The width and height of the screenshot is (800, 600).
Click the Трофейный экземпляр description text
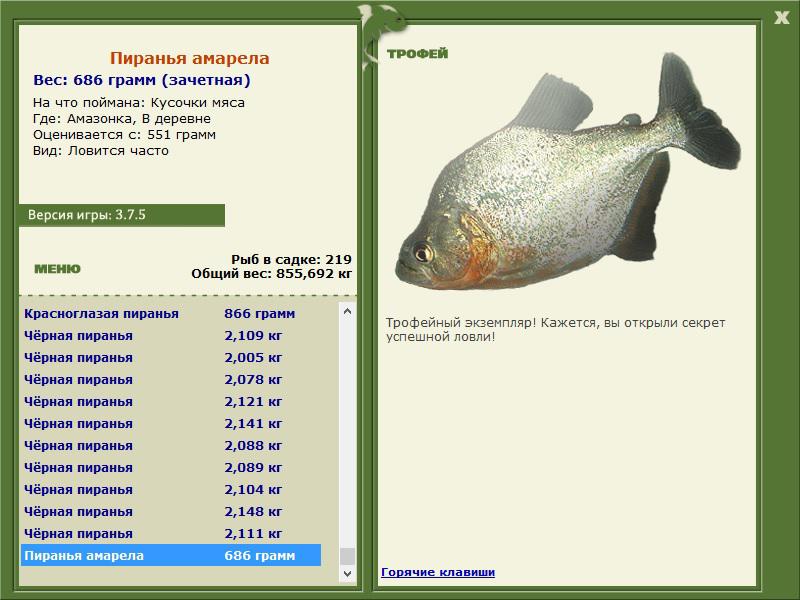555,330
